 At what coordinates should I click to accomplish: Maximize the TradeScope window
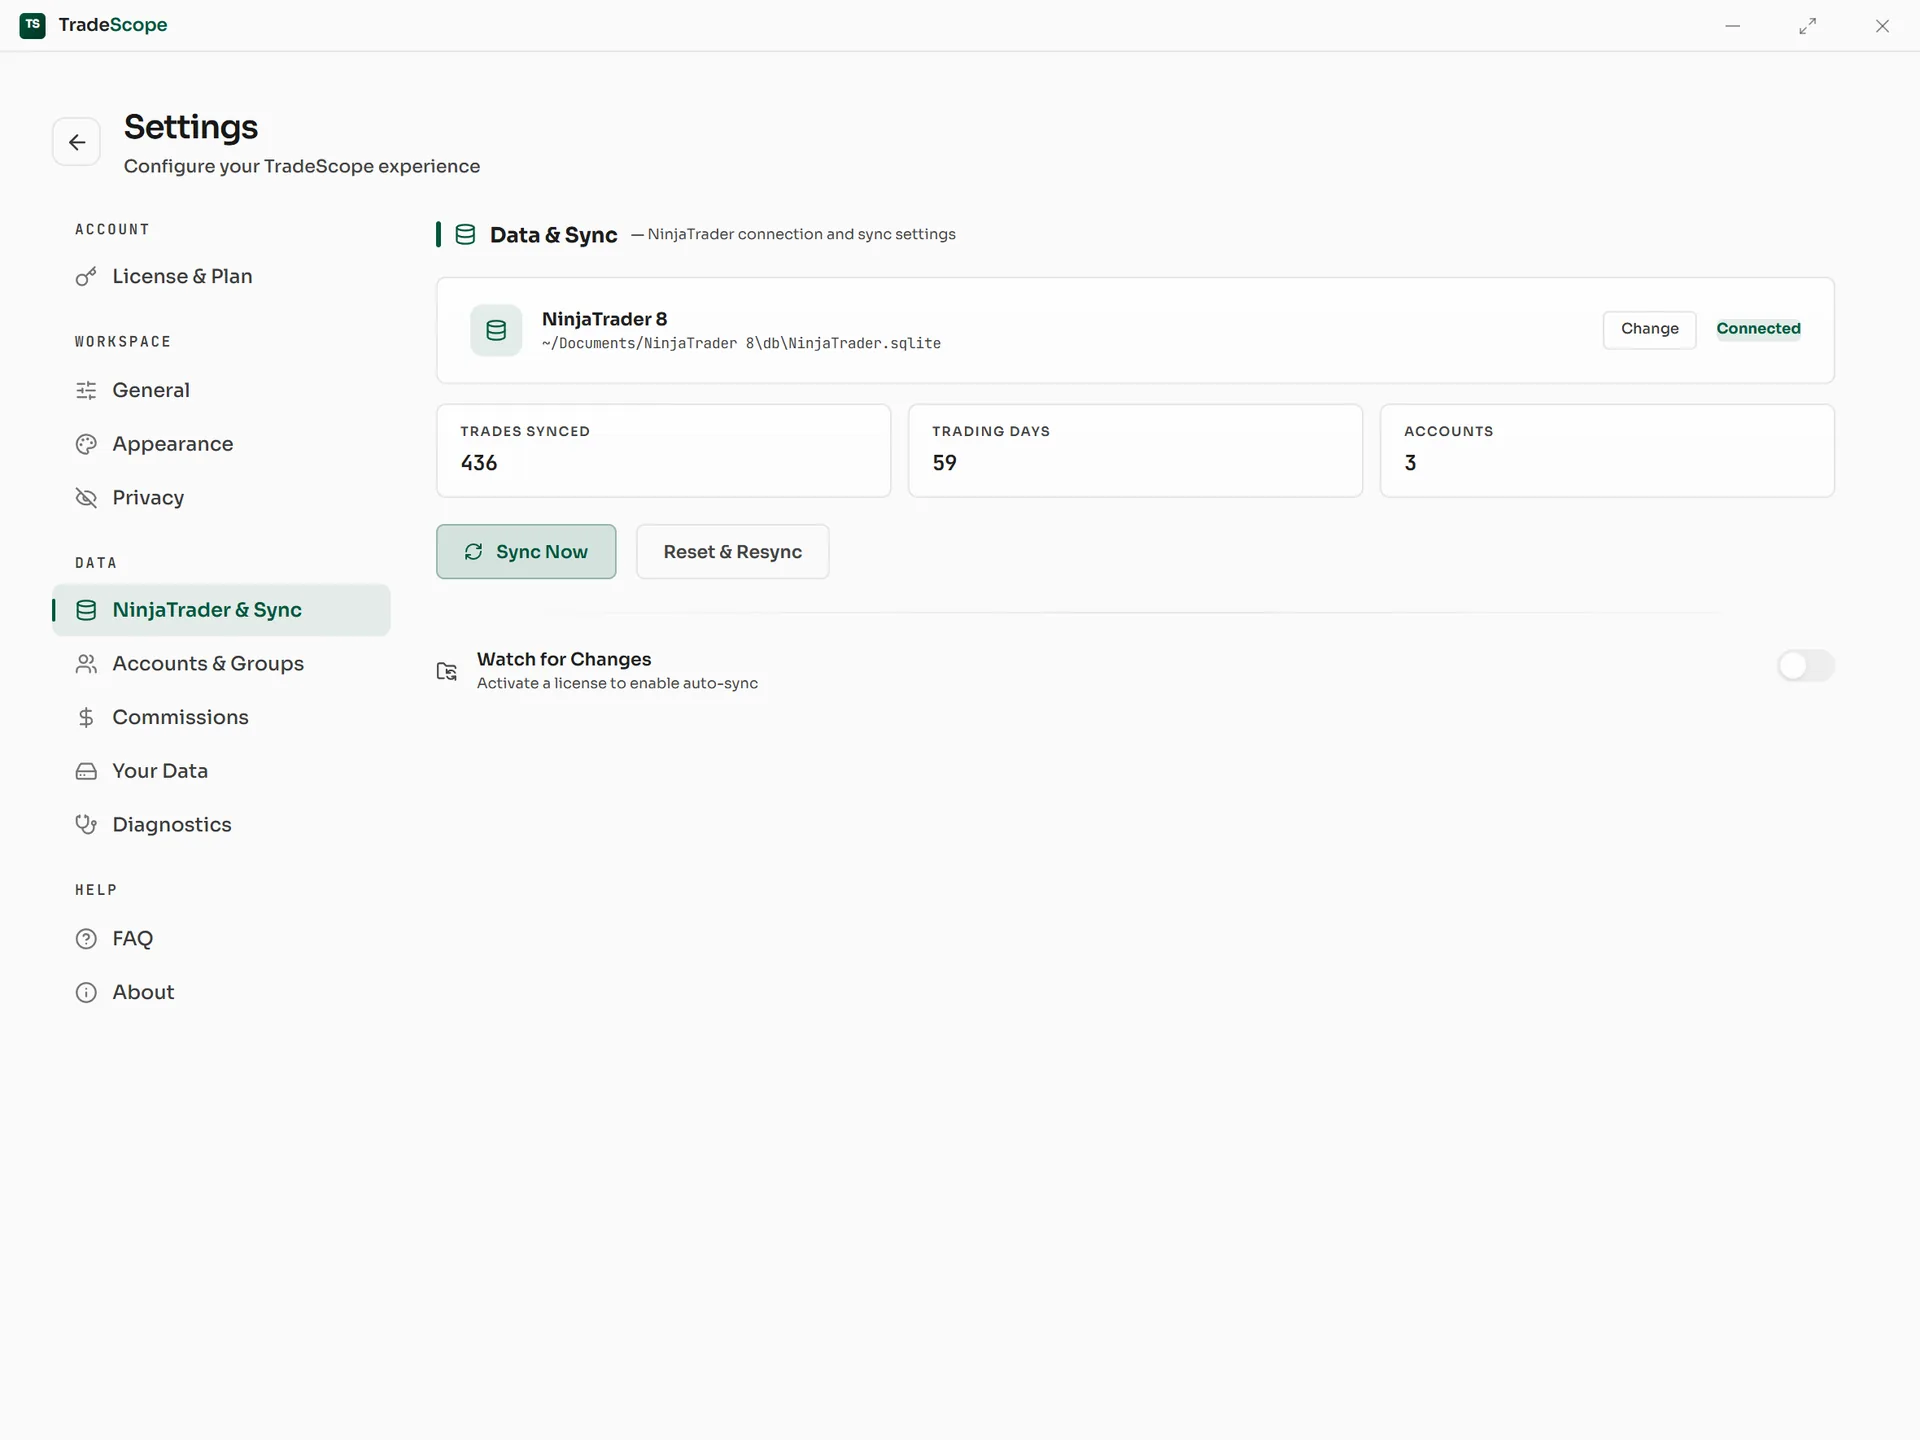click(1808, 26)
